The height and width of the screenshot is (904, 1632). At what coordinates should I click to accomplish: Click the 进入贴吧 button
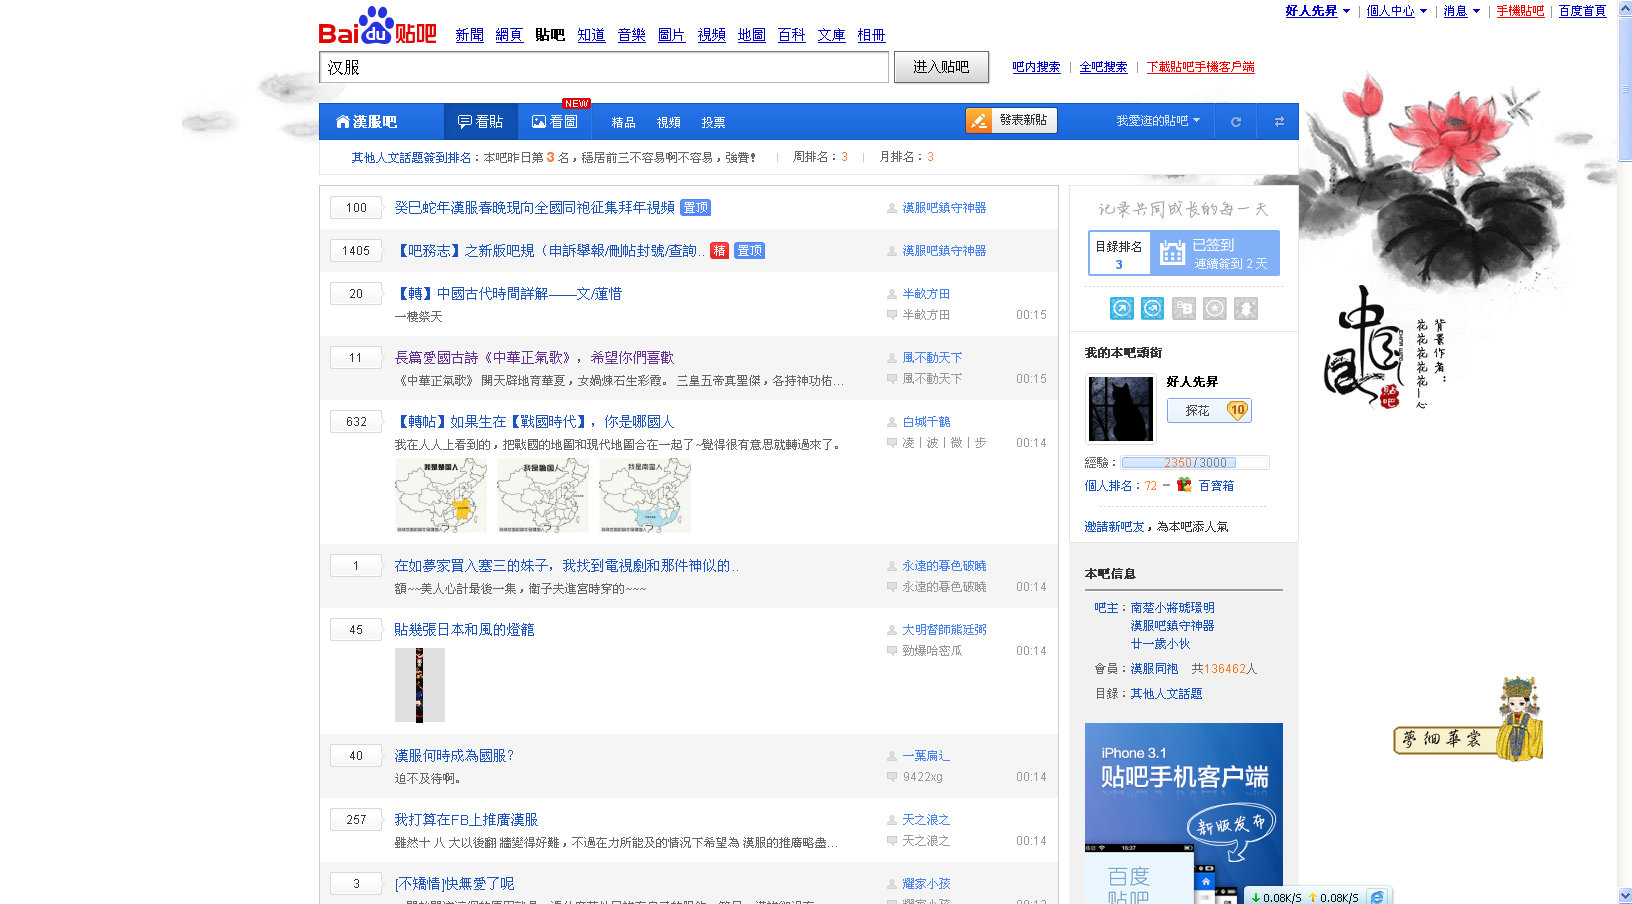(x=941, y=67)
